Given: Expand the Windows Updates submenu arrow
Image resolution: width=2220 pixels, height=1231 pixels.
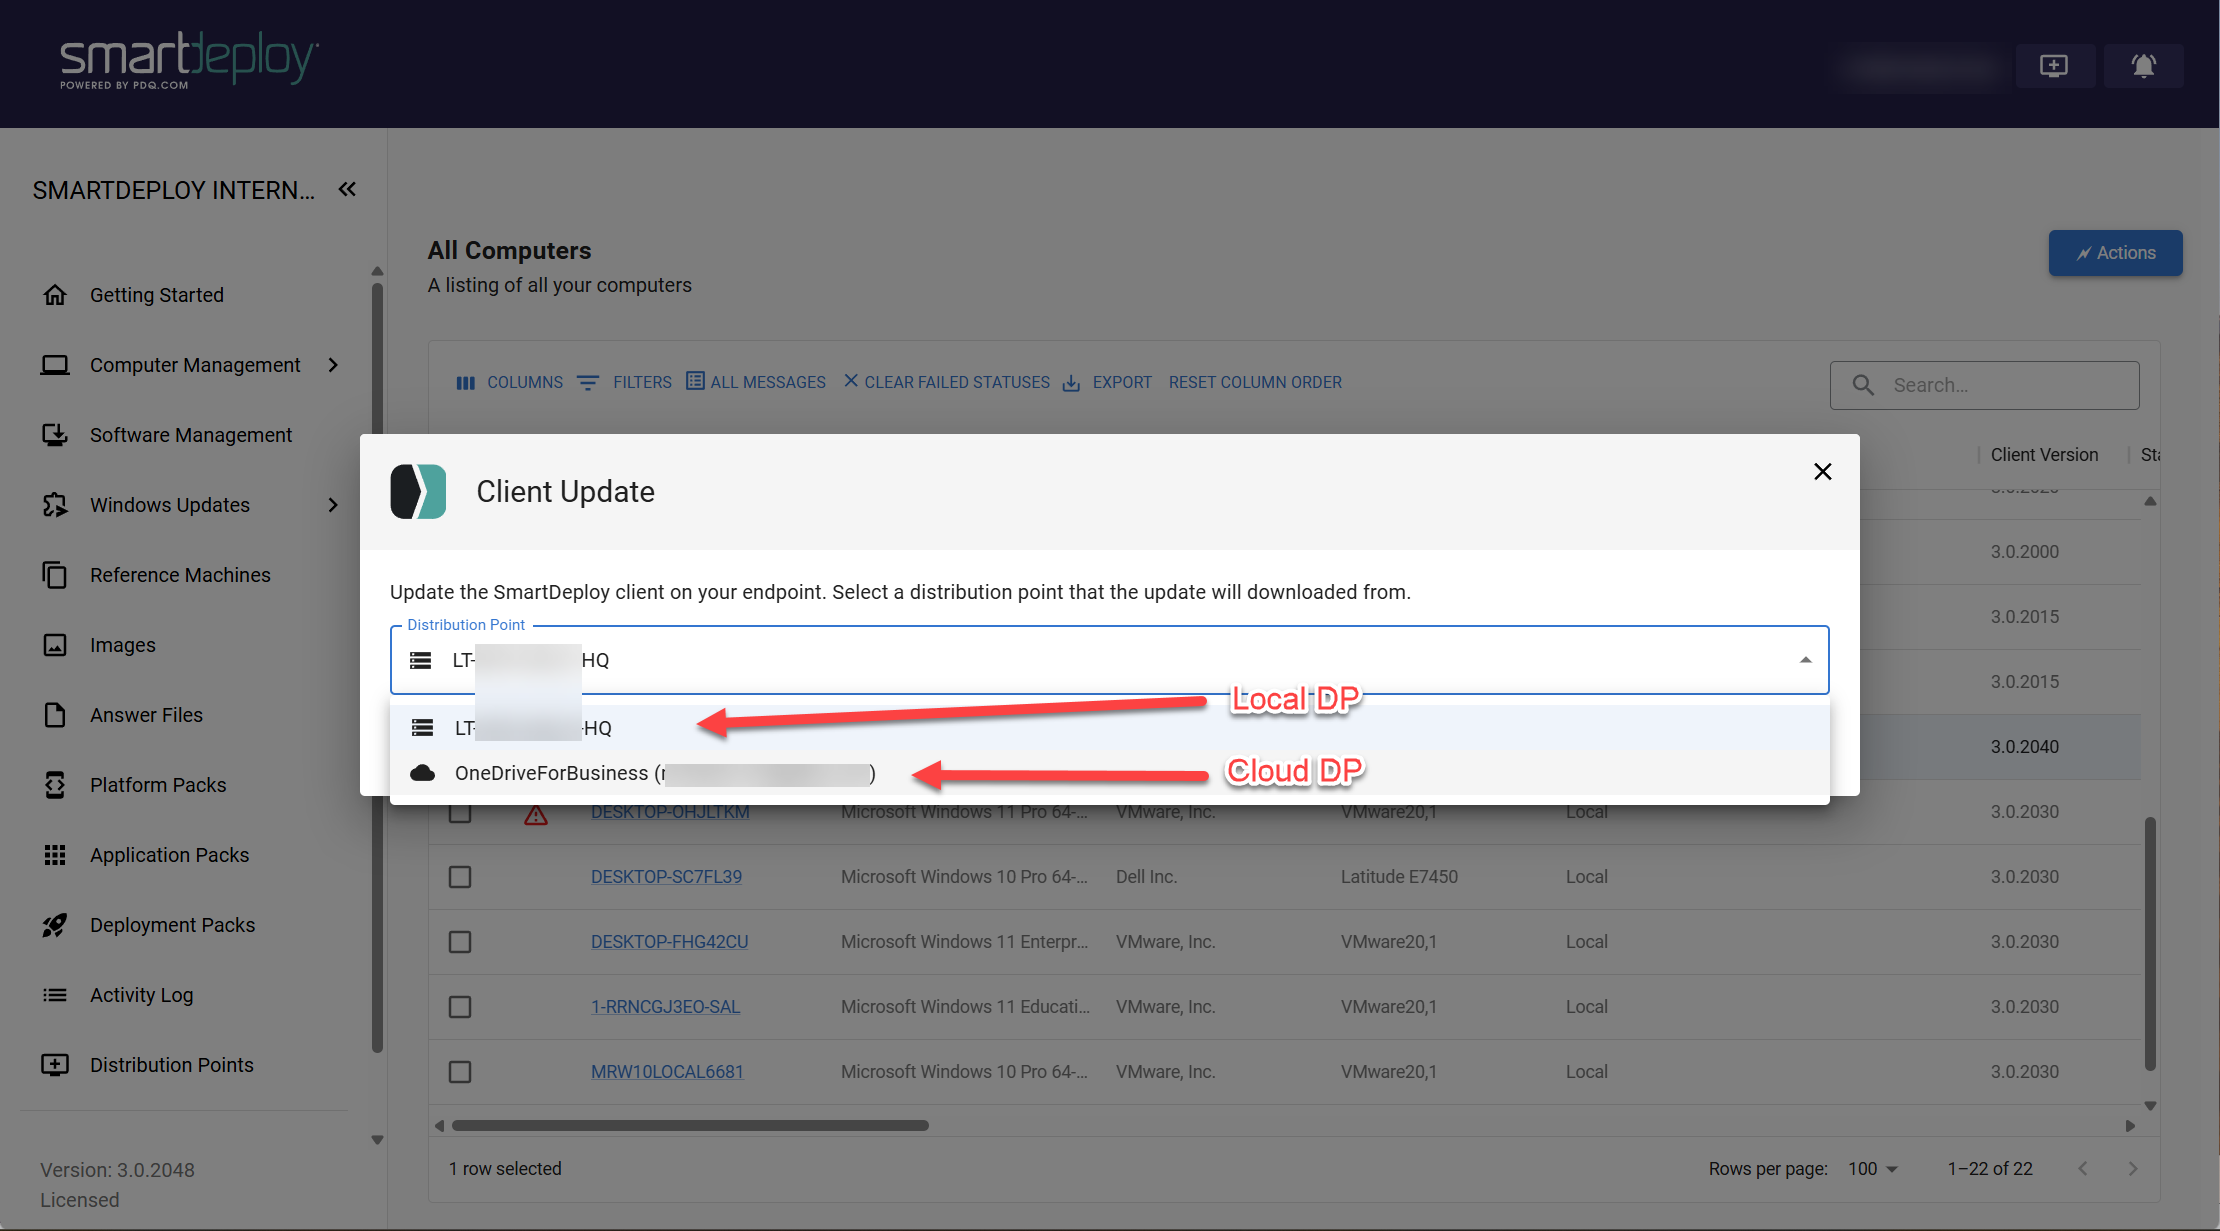Looking at the screenshot, I should (333, 505).
